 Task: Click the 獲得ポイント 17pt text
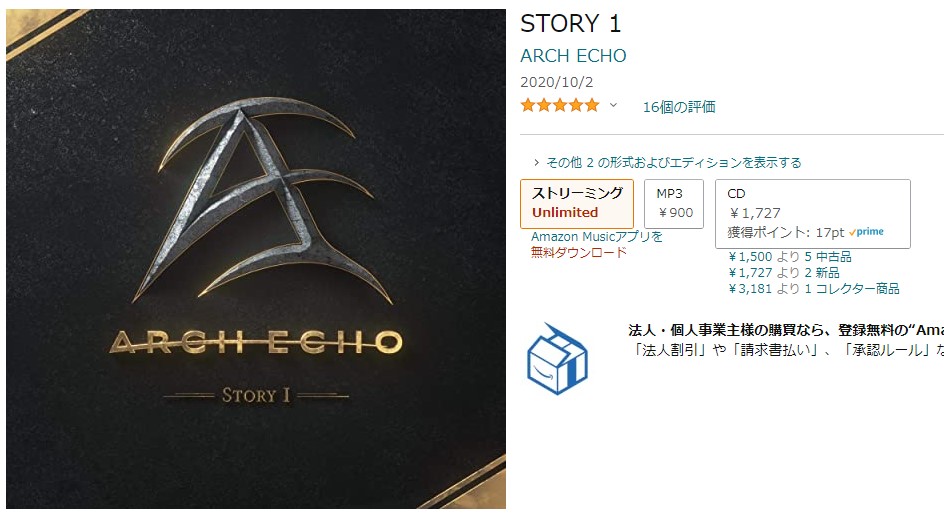pos(786,232)
